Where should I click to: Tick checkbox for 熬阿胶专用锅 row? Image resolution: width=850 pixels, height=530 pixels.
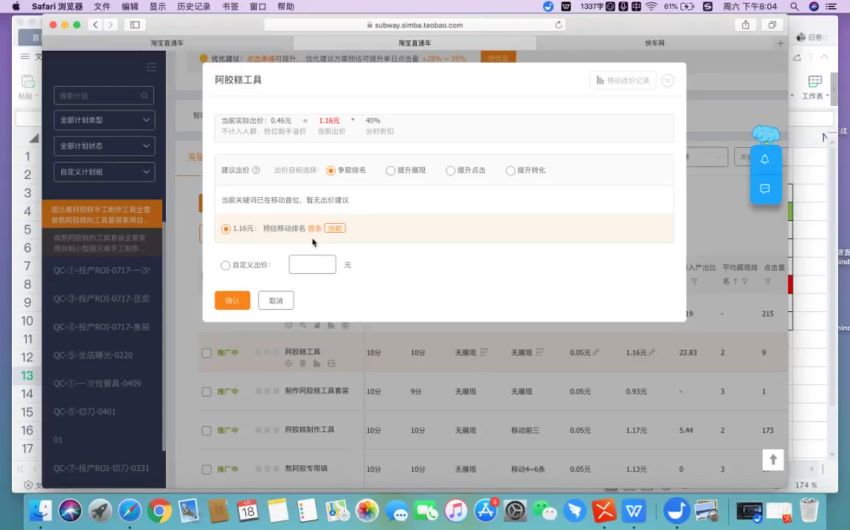point(207,469)
